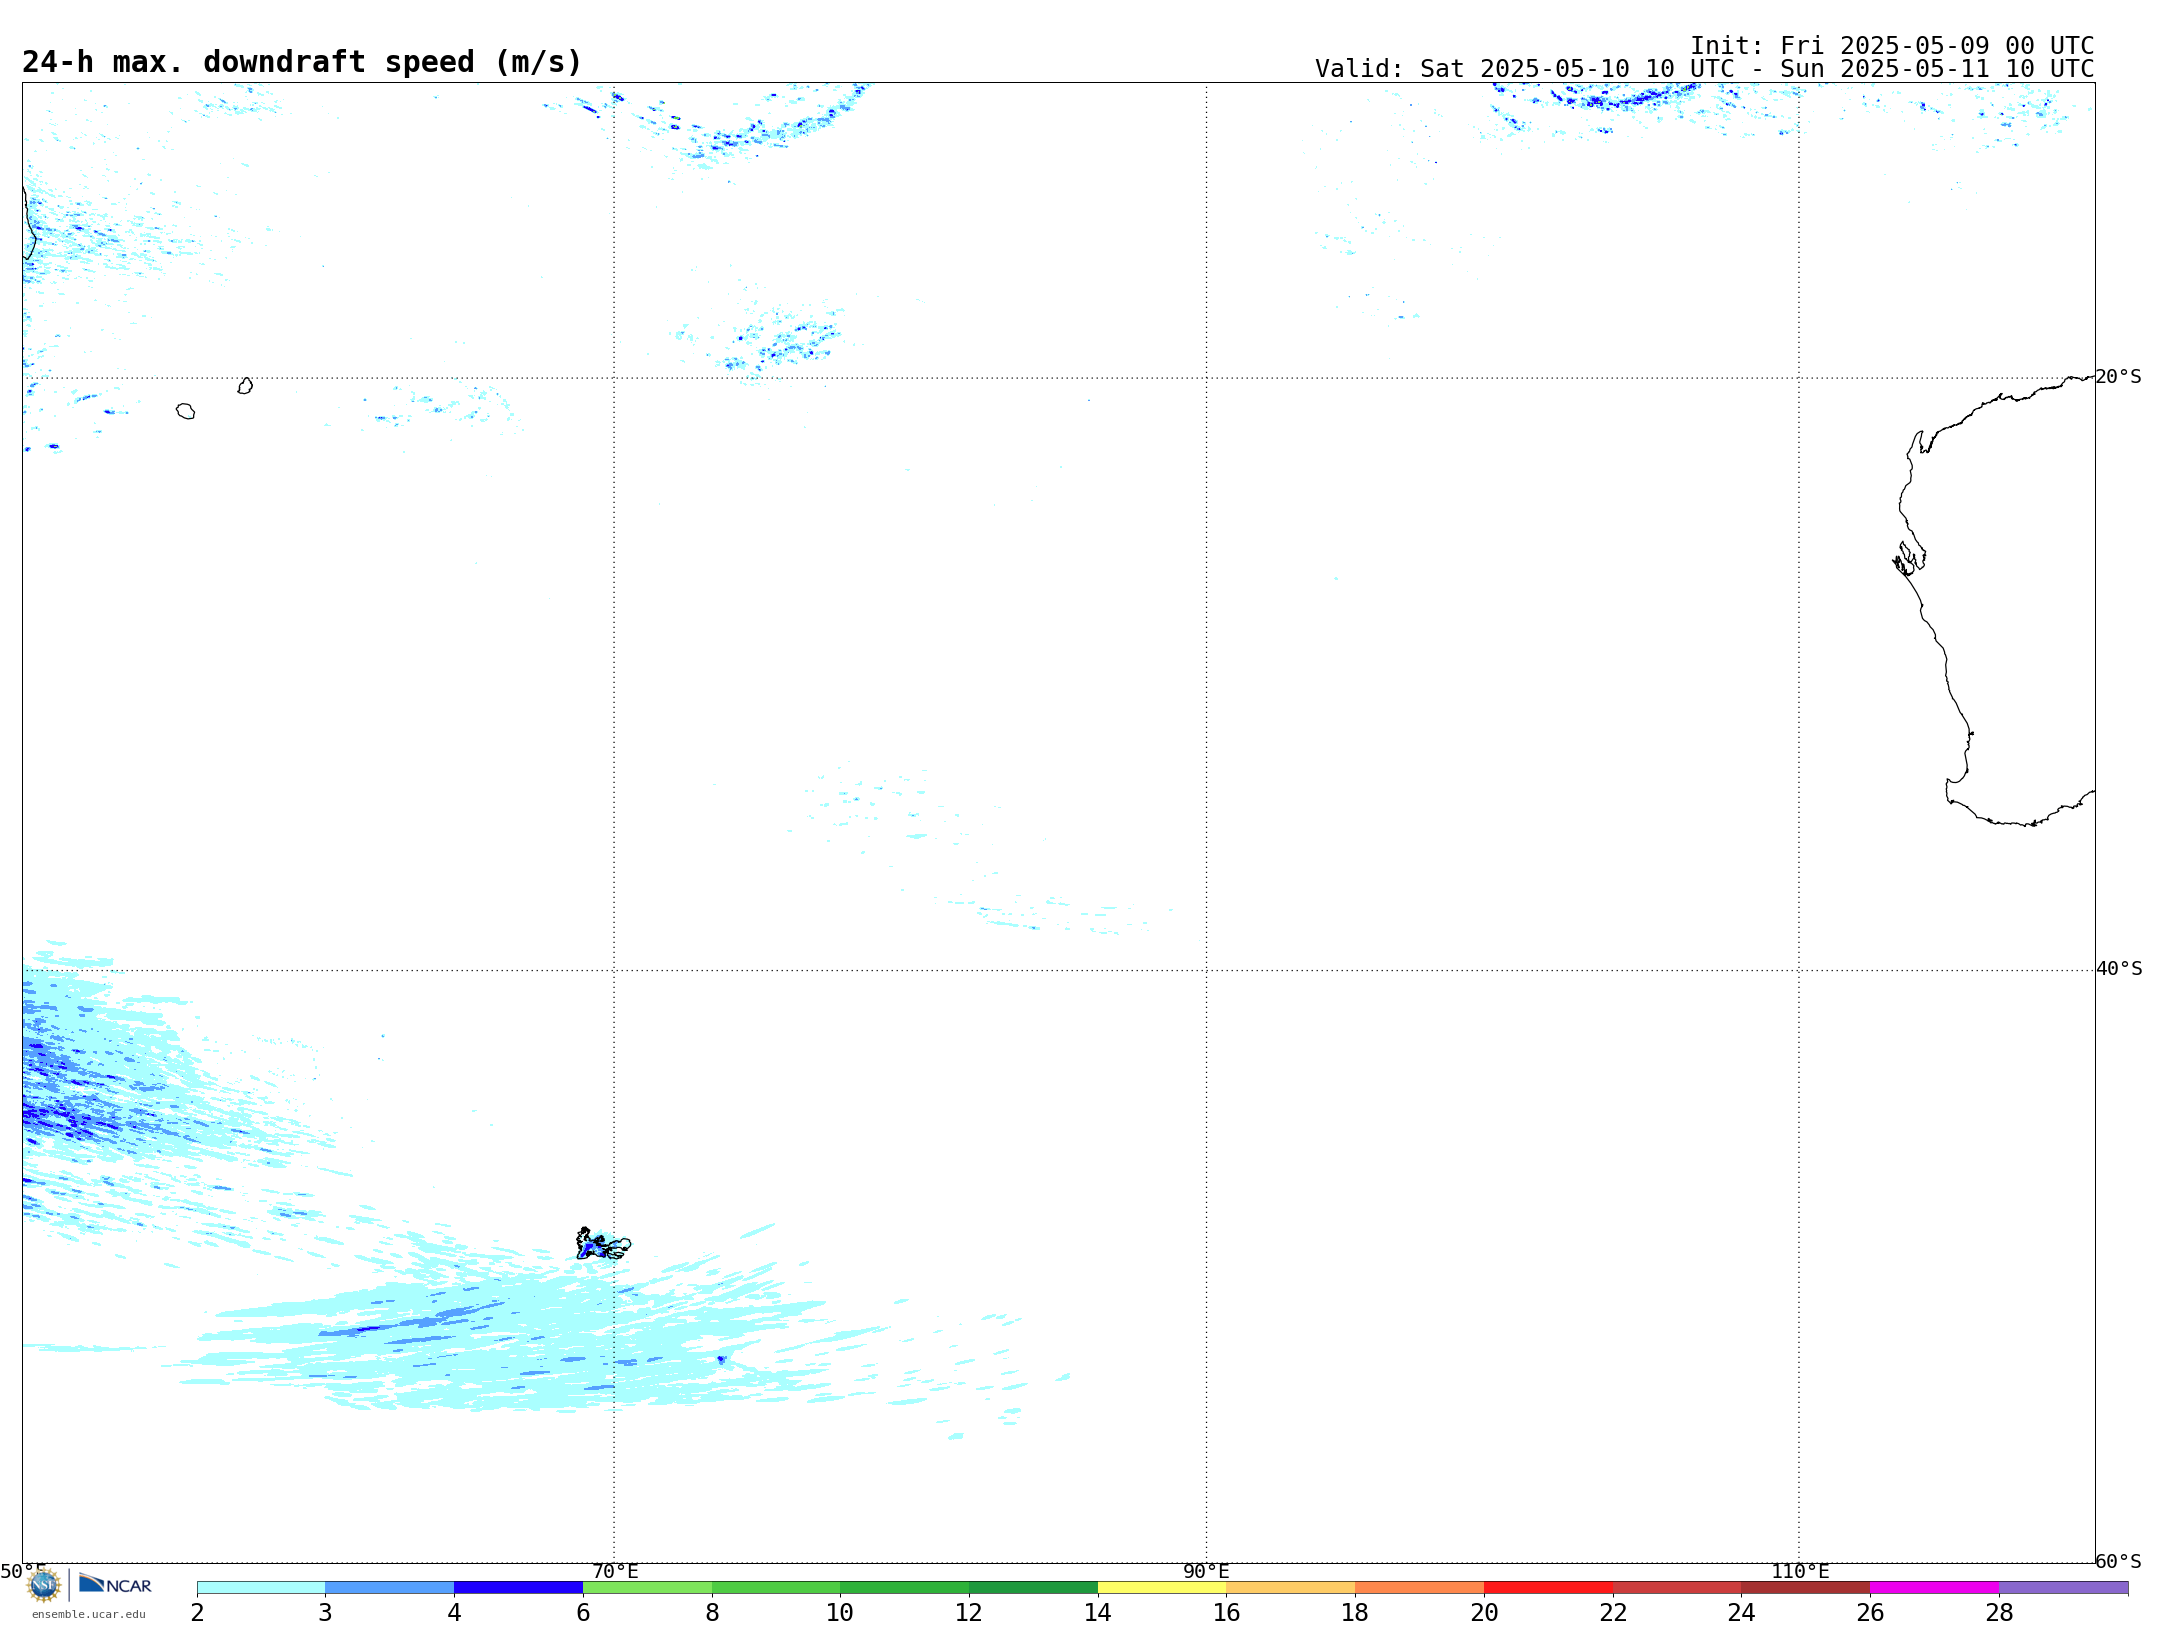Click the 'Init: Fri 2025-05-09 00 UTC' text
This screenshot has height=1626, width=2160.
[x=1892, y=46]
